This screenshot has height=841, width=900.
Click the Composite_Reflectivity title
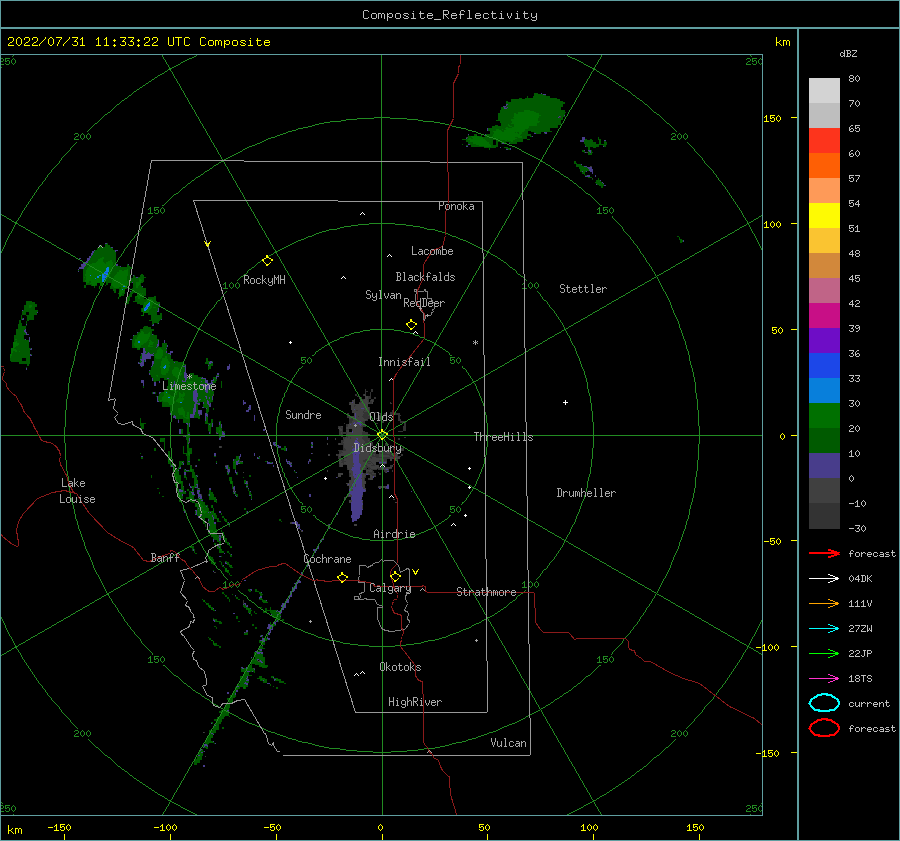point(450,15)
